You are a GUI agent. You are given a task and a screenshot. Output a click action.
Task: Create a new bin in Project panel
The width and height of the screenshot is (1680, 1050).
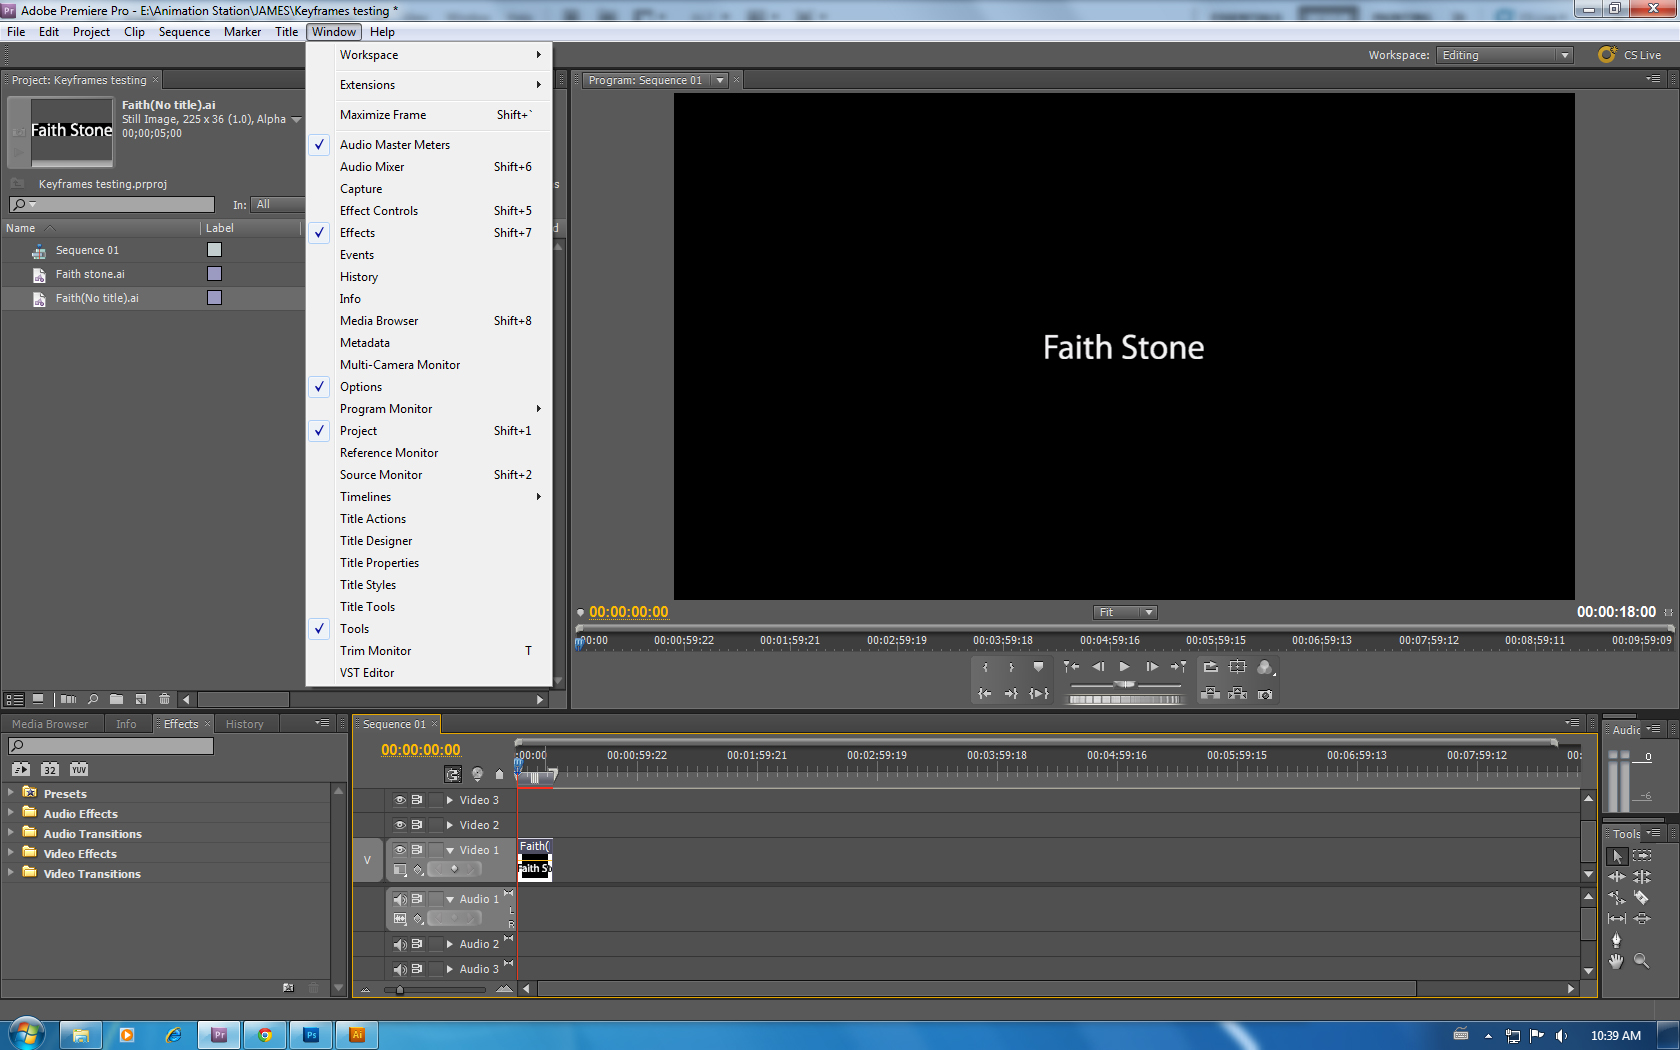click(x=116, y=699)
